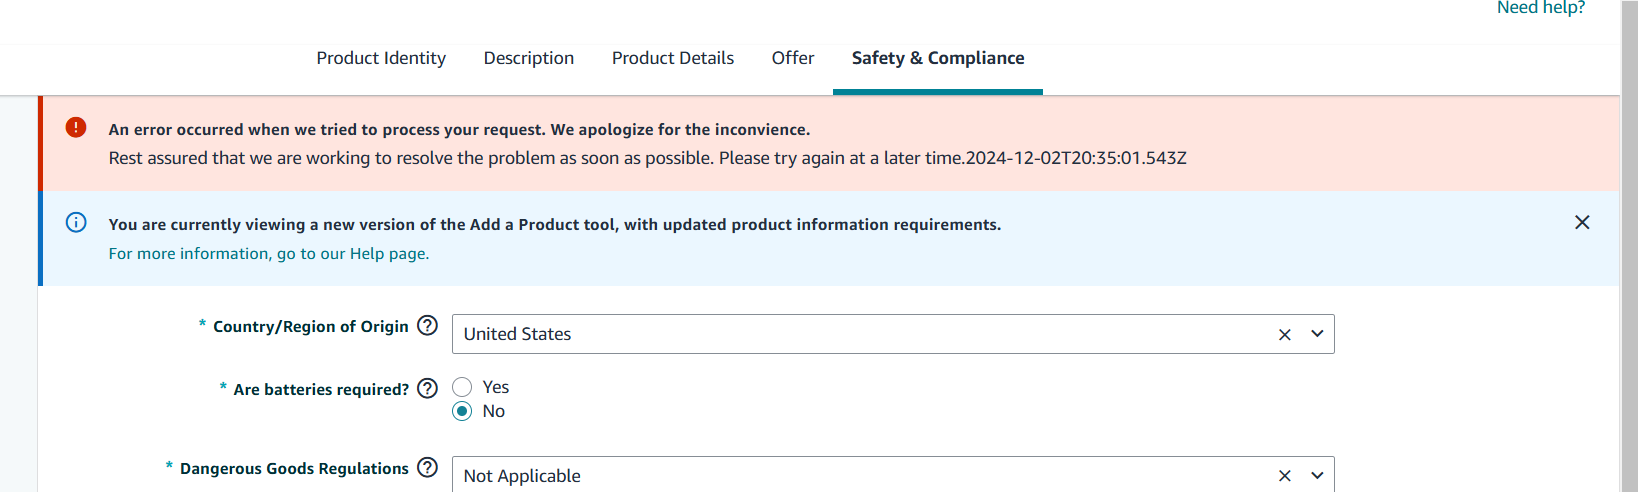
Task: Select Safety & Compliance tab
Action: (938, 58)
